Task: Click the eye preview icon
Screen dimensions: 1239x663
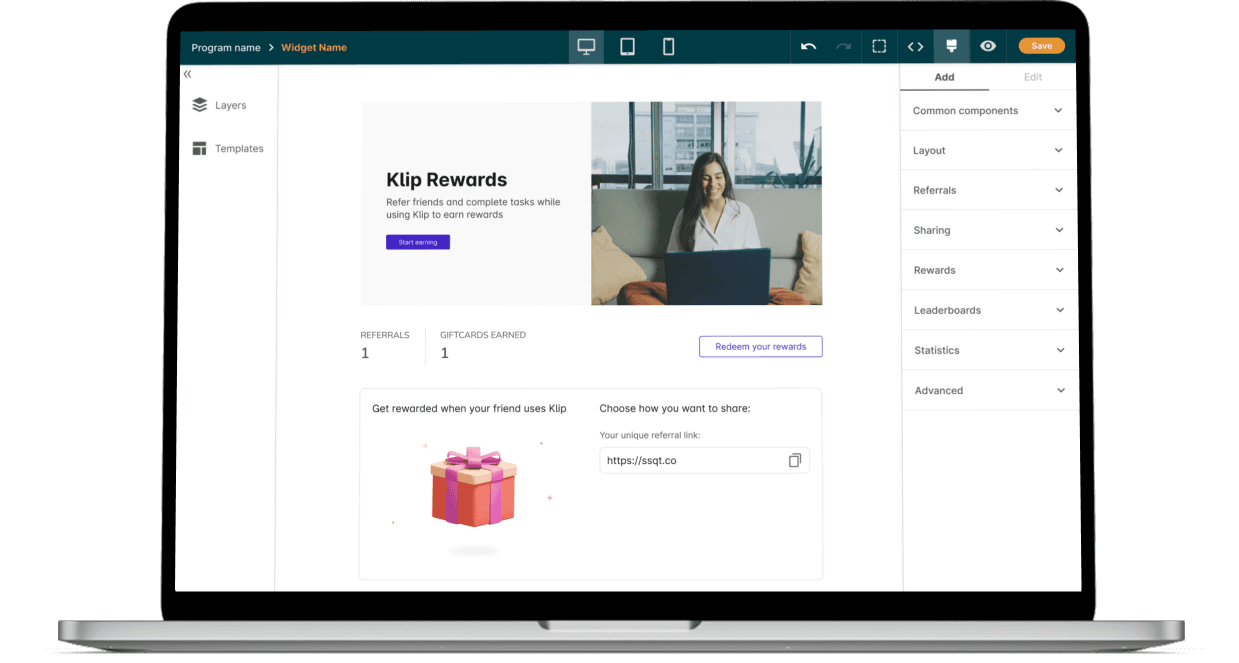Action: coord(988,47)
